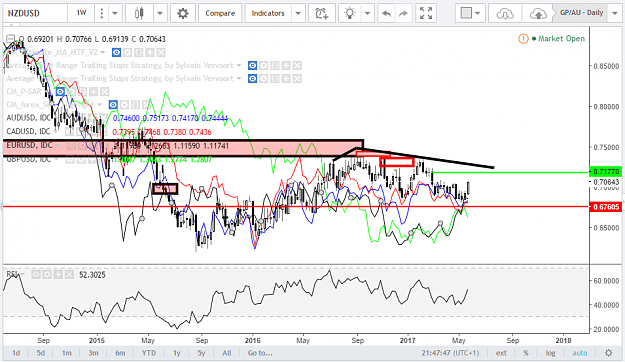This screenshot has width=625, height=362.
Task: Create a new alert with alarm icon
Action: pyautogui.click(x=322, y=13)
